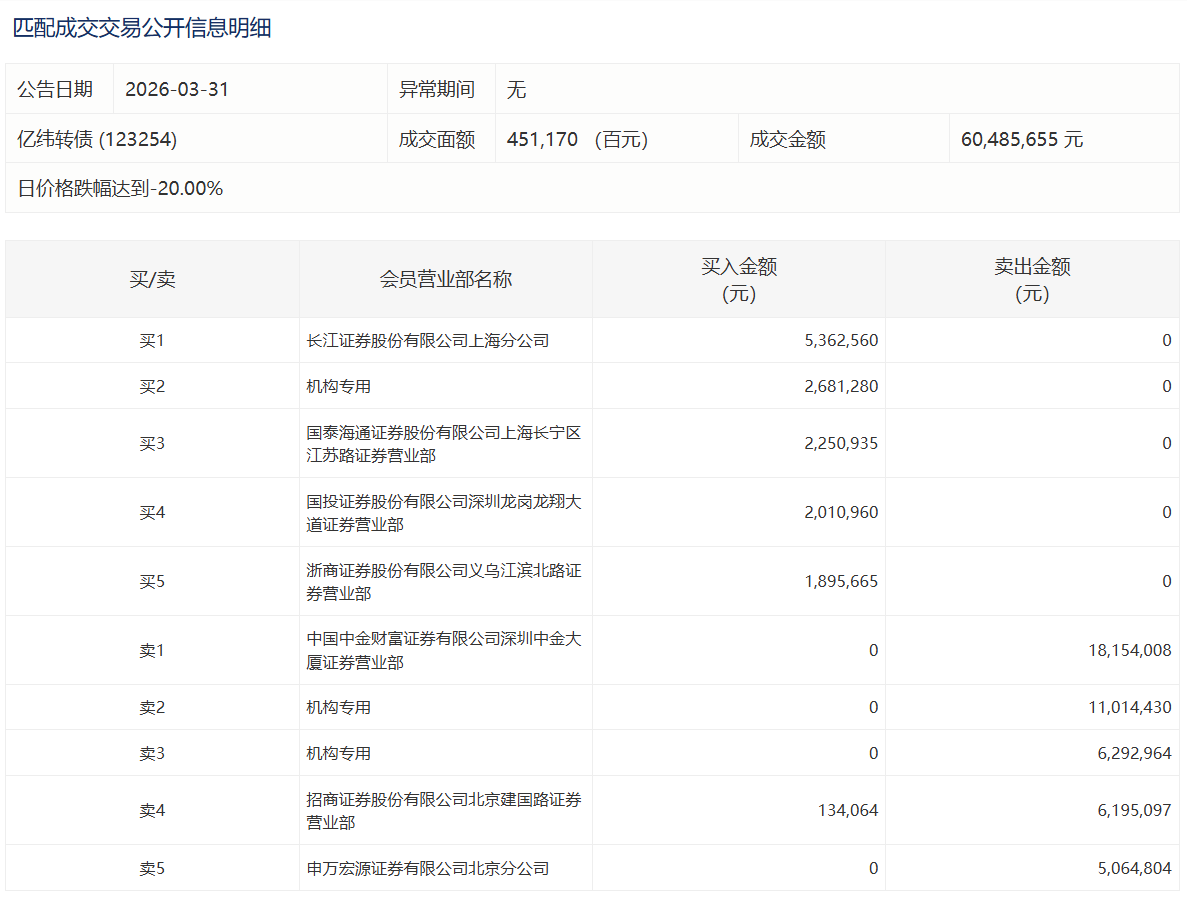Select the 机构专用 entry in row 卖3
Viewport: 1187px width, 900px height.
339,753
